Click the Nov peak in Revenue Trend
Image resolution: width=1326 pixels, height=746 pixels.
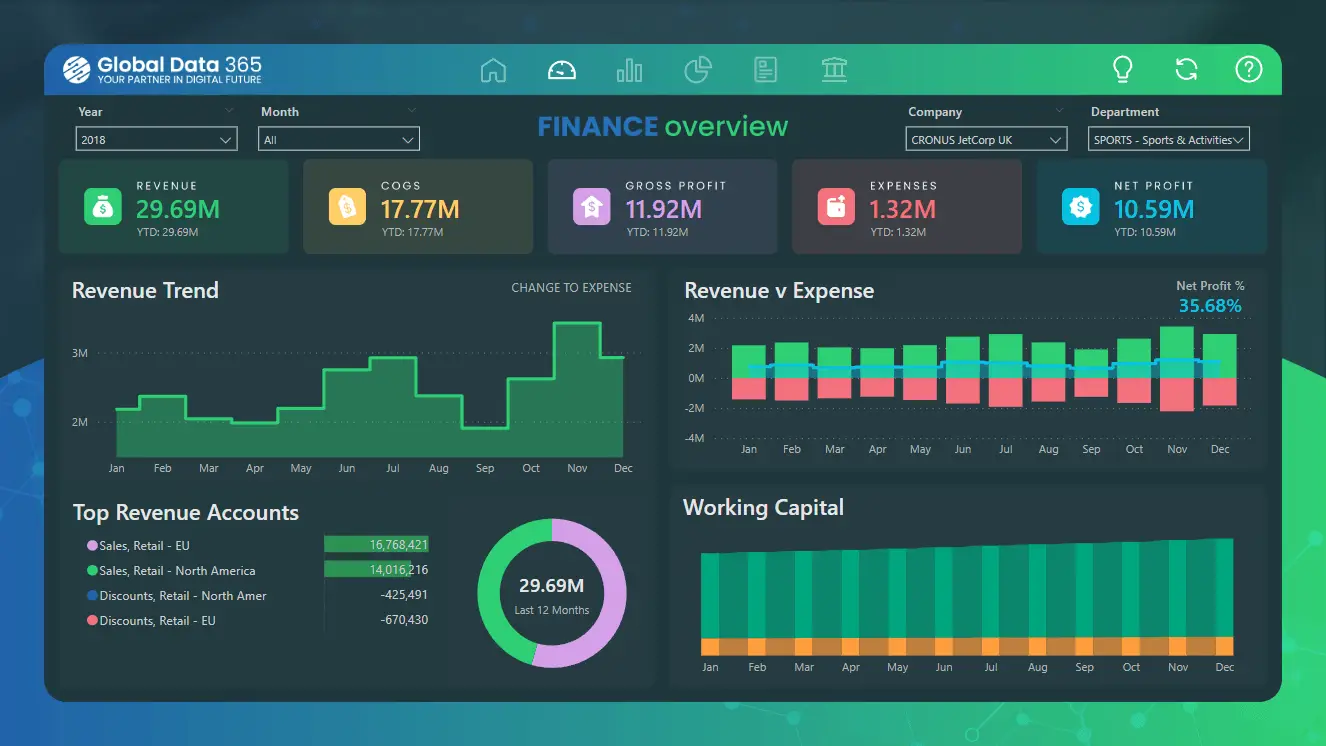click(577, 390)
